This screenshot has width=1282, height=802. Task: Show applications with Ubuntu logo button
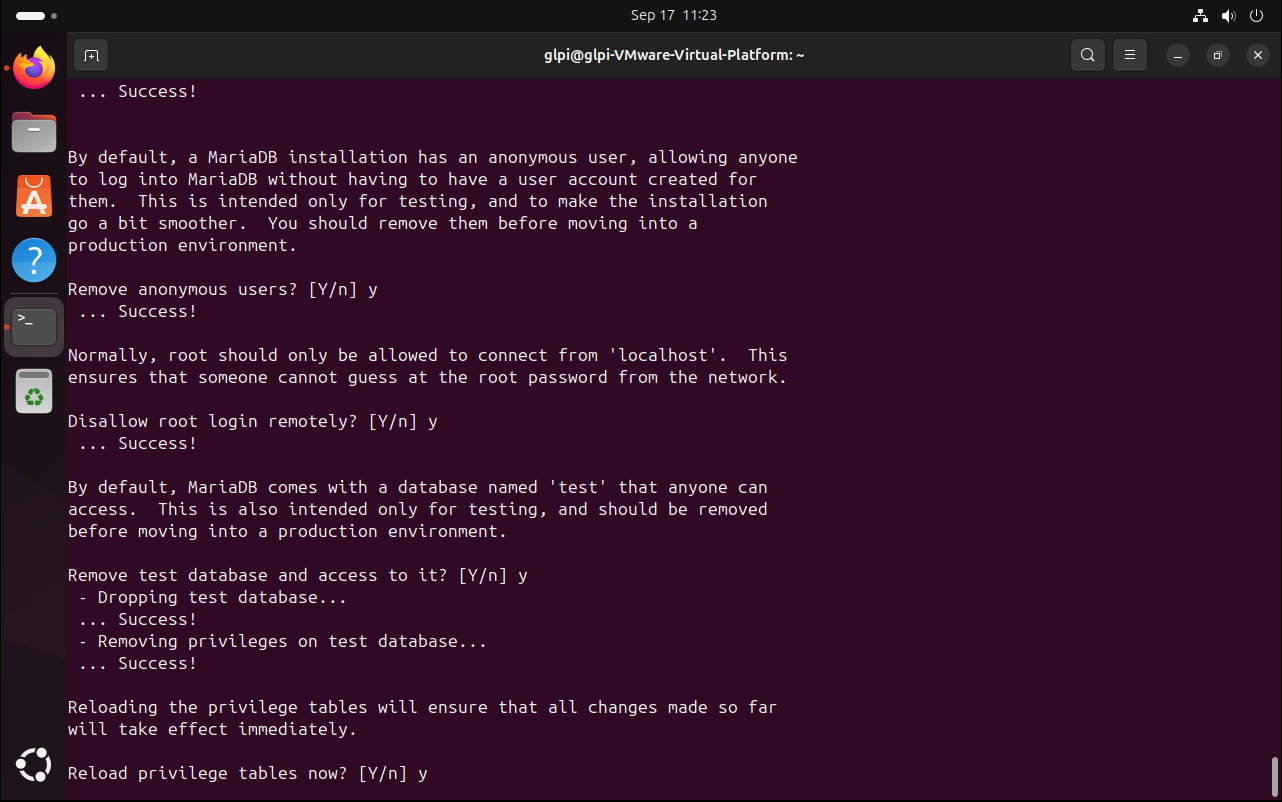(x=34, y=765)
